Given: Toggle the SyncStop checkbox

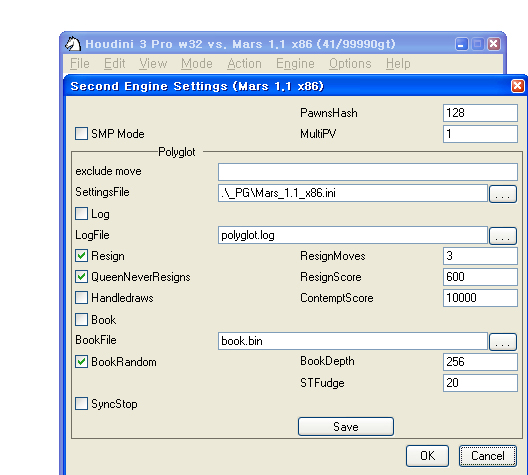Looking at the screenshot, I should click(81, 404).
